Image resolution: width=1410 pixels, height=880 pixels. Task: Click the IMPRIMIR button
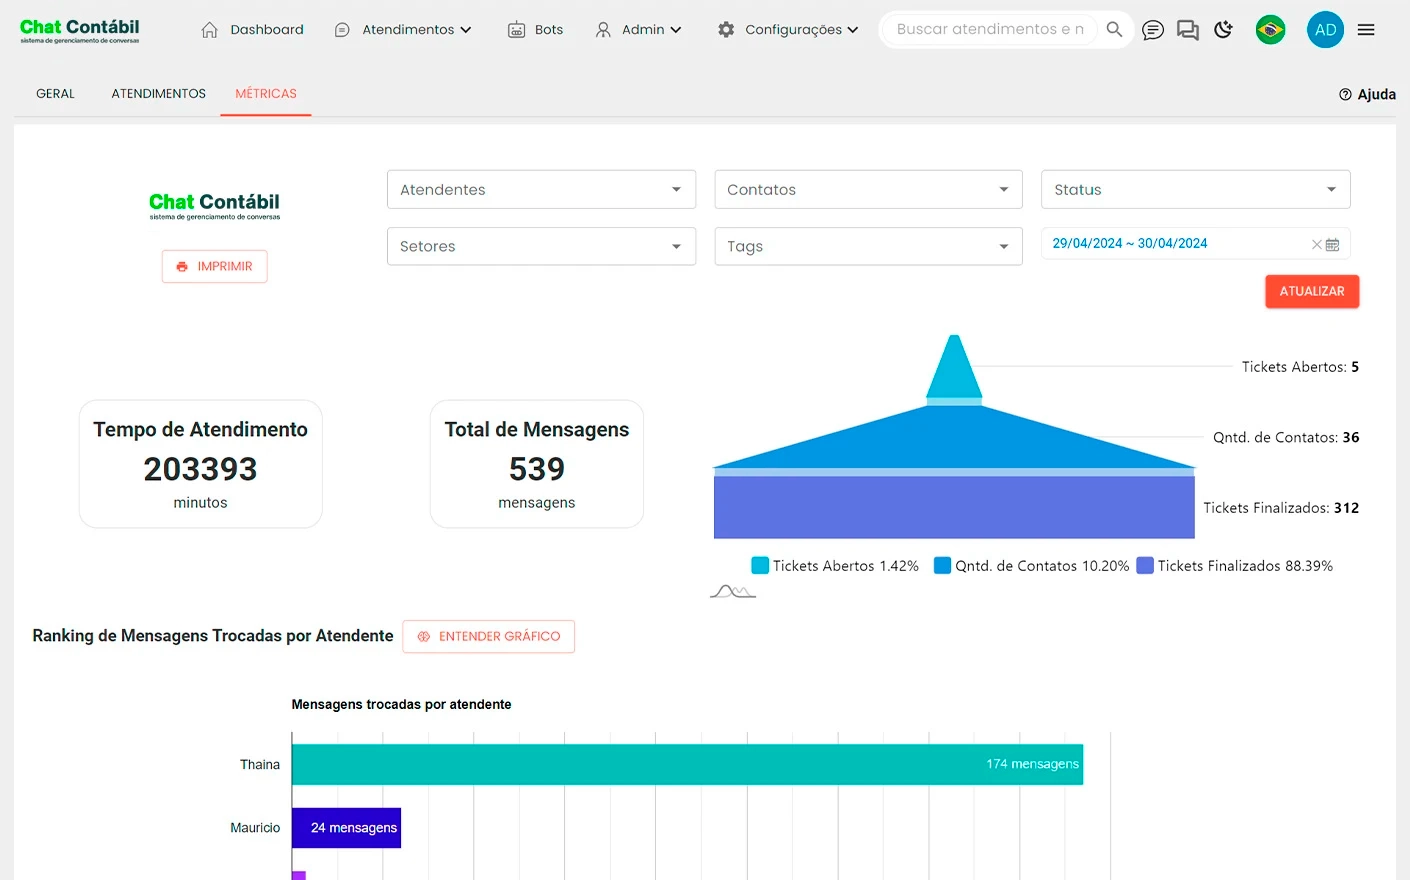click(x=214, y=266)
